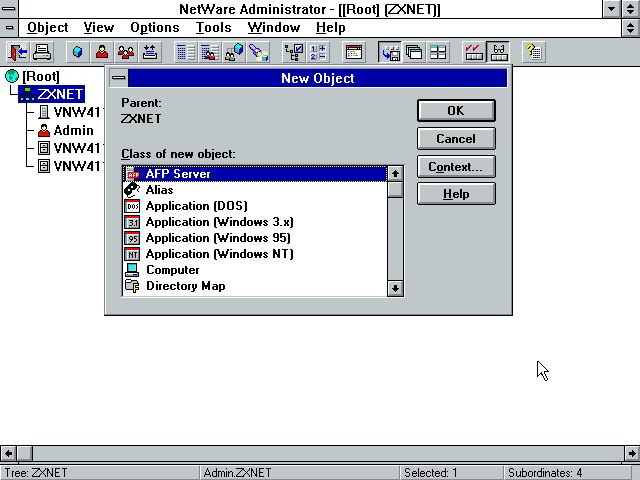Image resolution: width=640 pixels, height=480 pixels.
Task: Click the blue cube create-object toolbar icon
Action: 78,52
